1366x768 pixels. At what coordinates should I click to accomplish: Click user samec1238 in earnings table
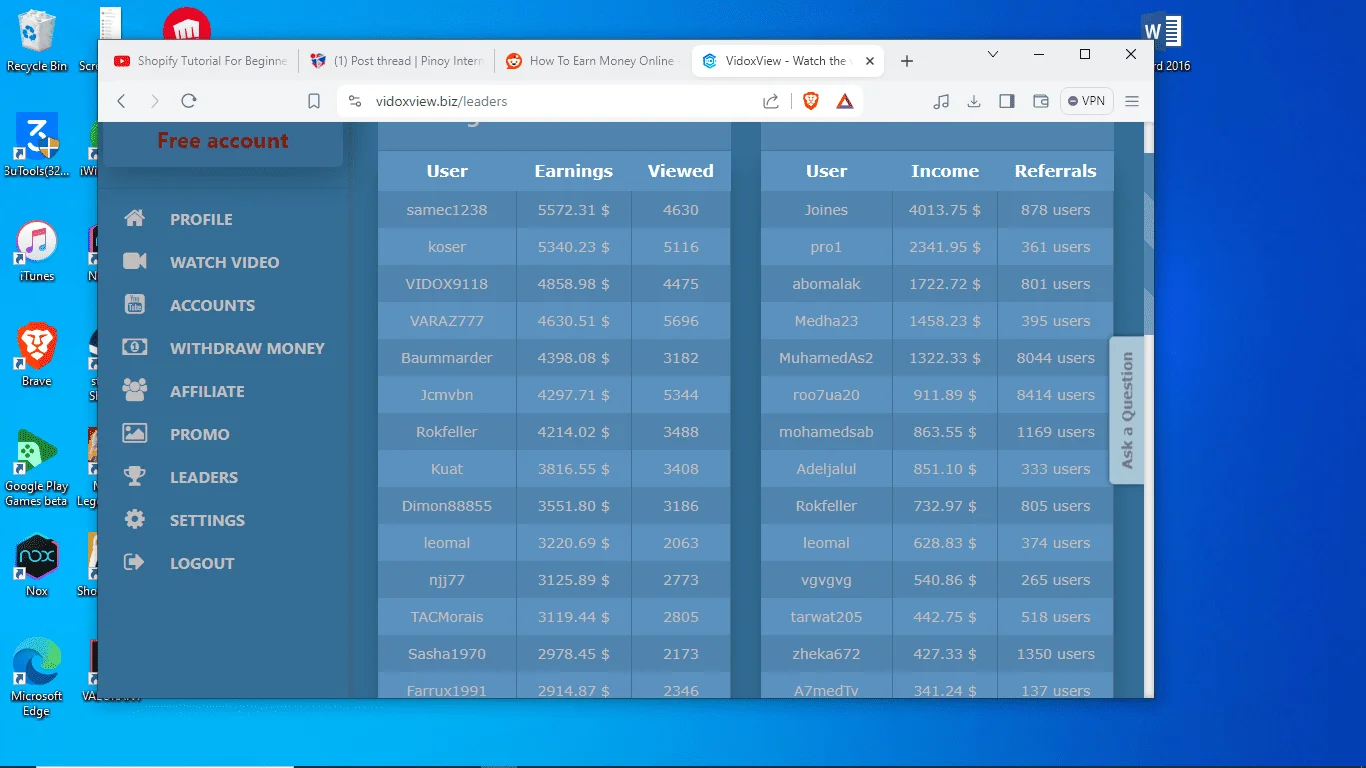(x=447, y=210)
